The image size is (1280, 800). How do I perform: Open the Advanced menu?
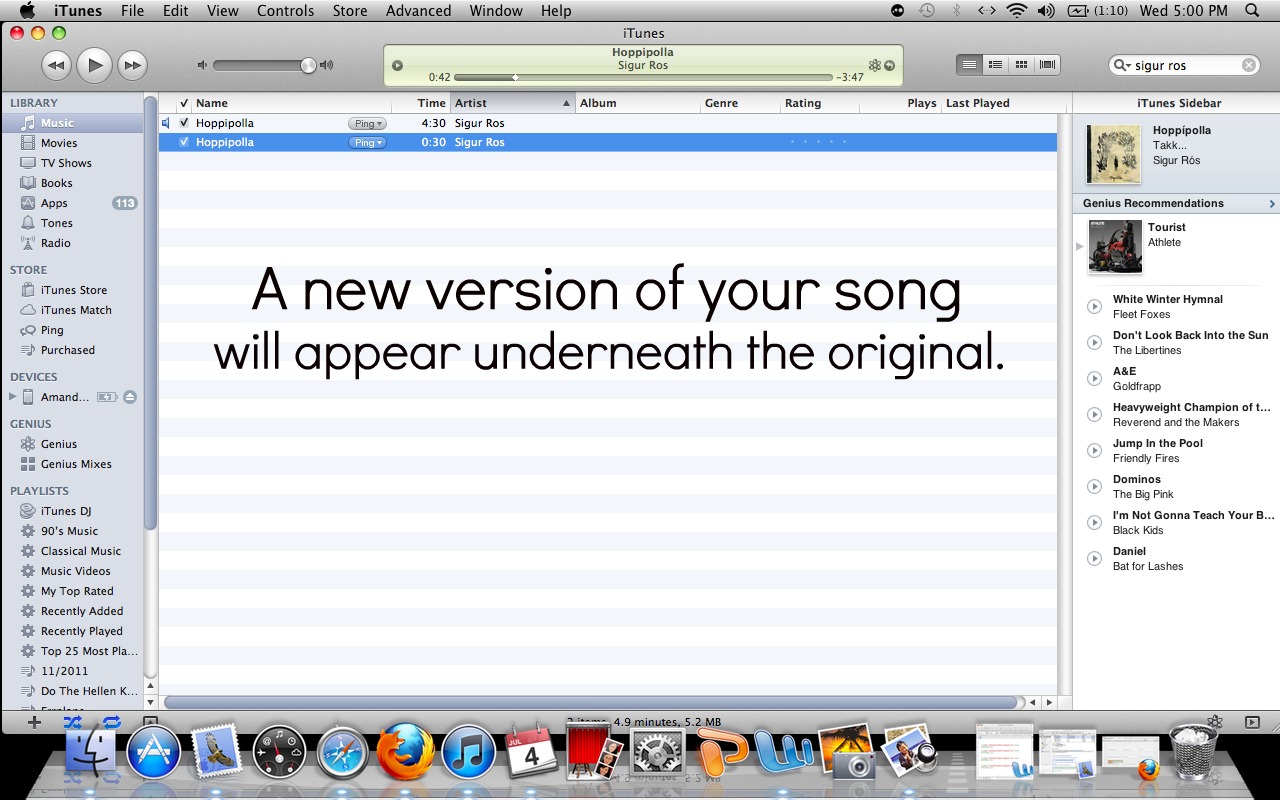click(x=418, y=11)
